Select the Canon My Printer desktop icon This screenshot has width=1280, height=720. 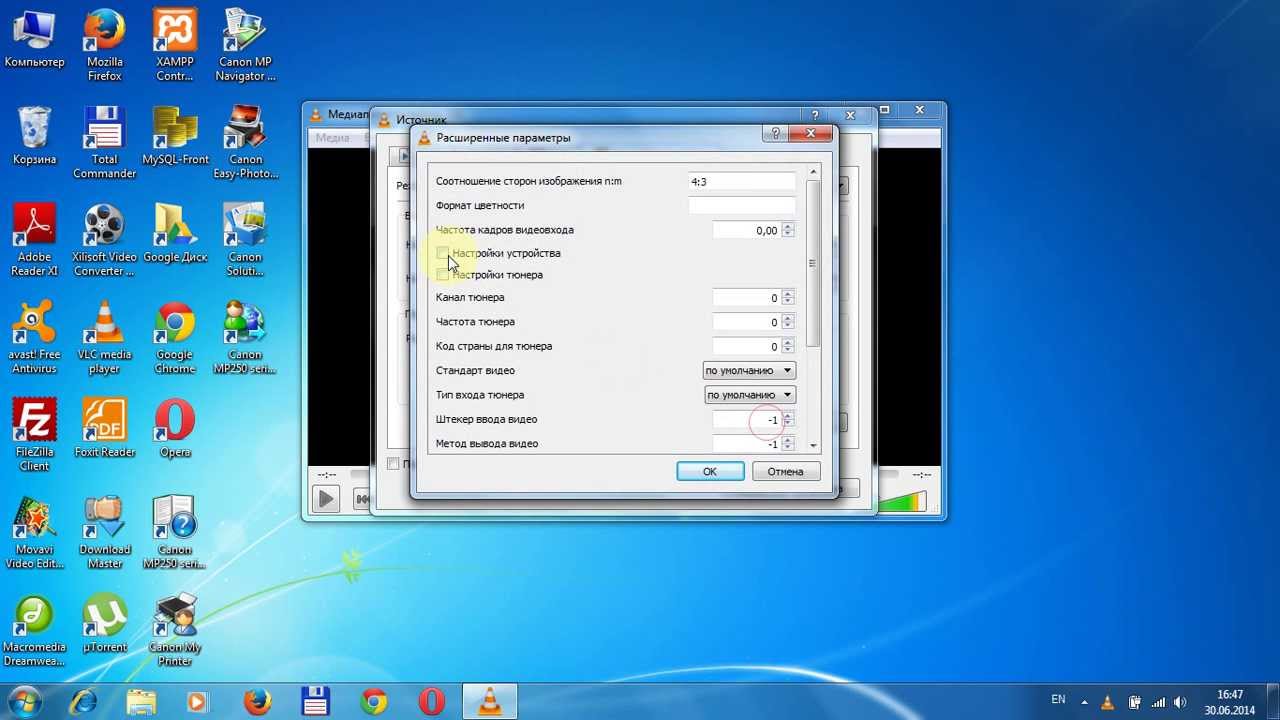[175, 630]
